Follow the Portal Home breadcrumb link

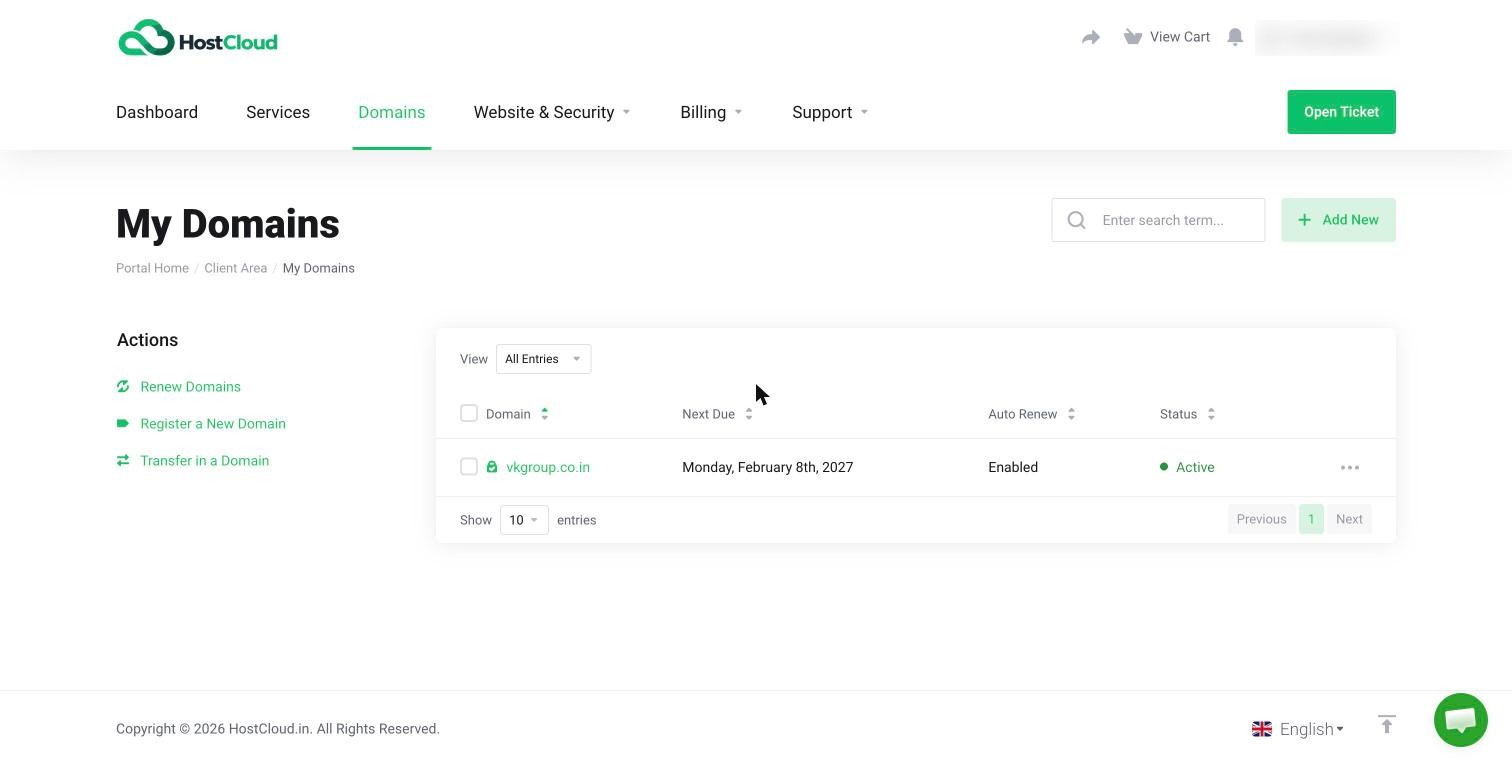tap(152, 268)
